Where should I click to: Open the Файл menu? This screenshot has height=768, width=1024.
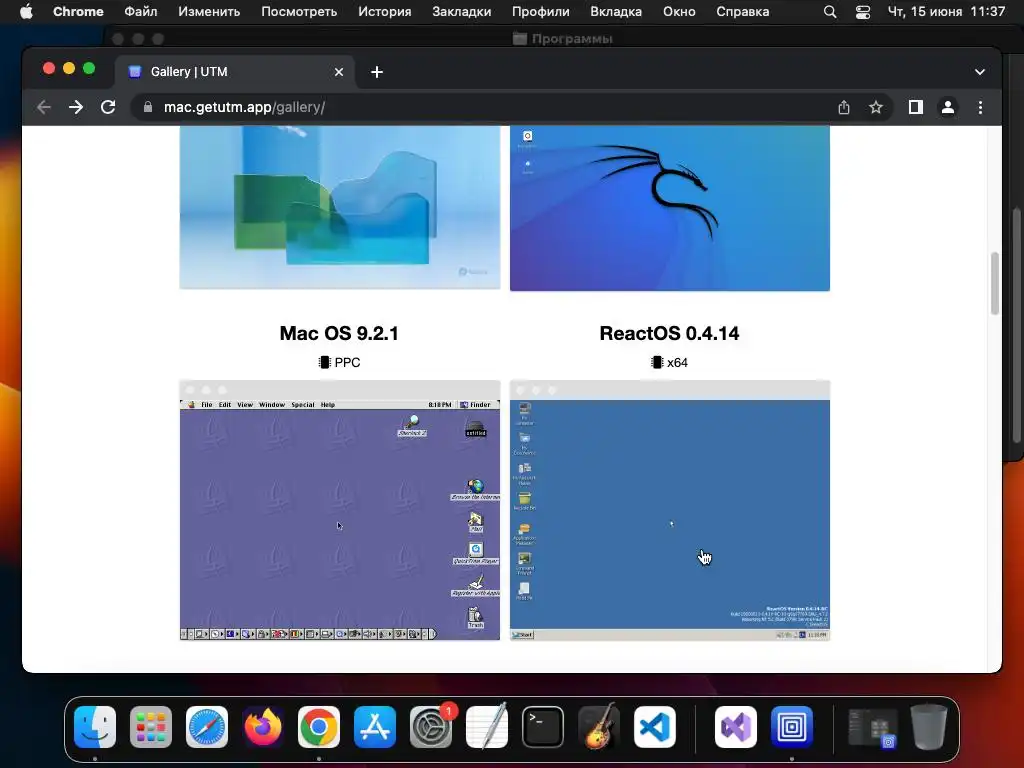140,12
